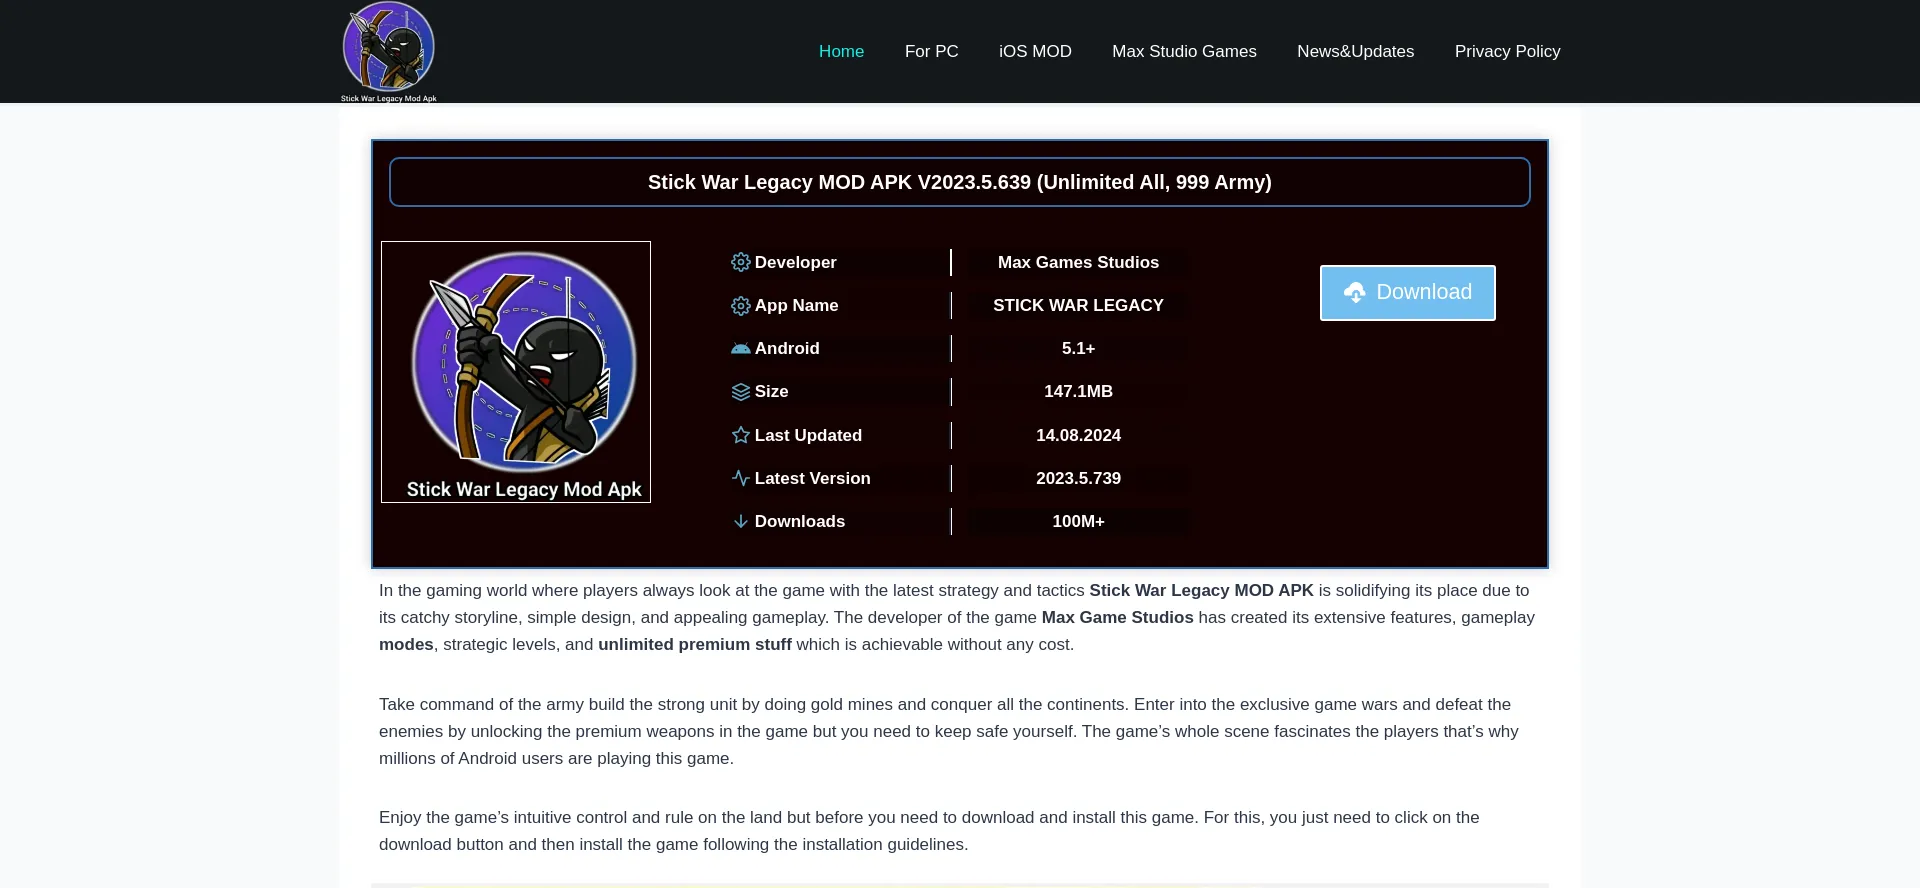Click the gear icon beside App Name
The height and width of the screenshot is (888, 1920).
click(x=741, y=306)
